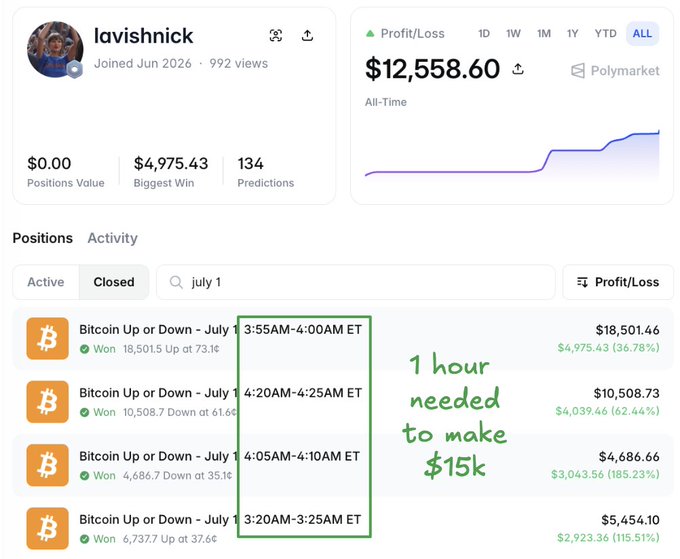Select the 1W time range

(x=513, y=33)
